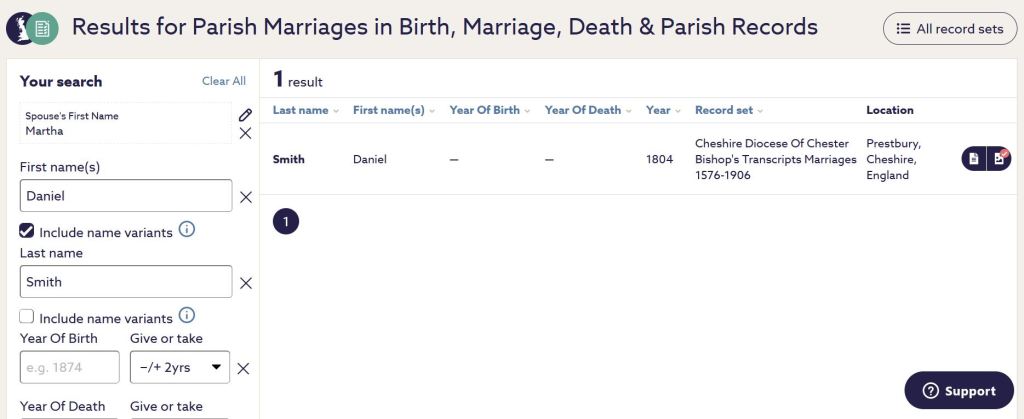
Task: Sort results by Year column header
Action: click(663, 110)
